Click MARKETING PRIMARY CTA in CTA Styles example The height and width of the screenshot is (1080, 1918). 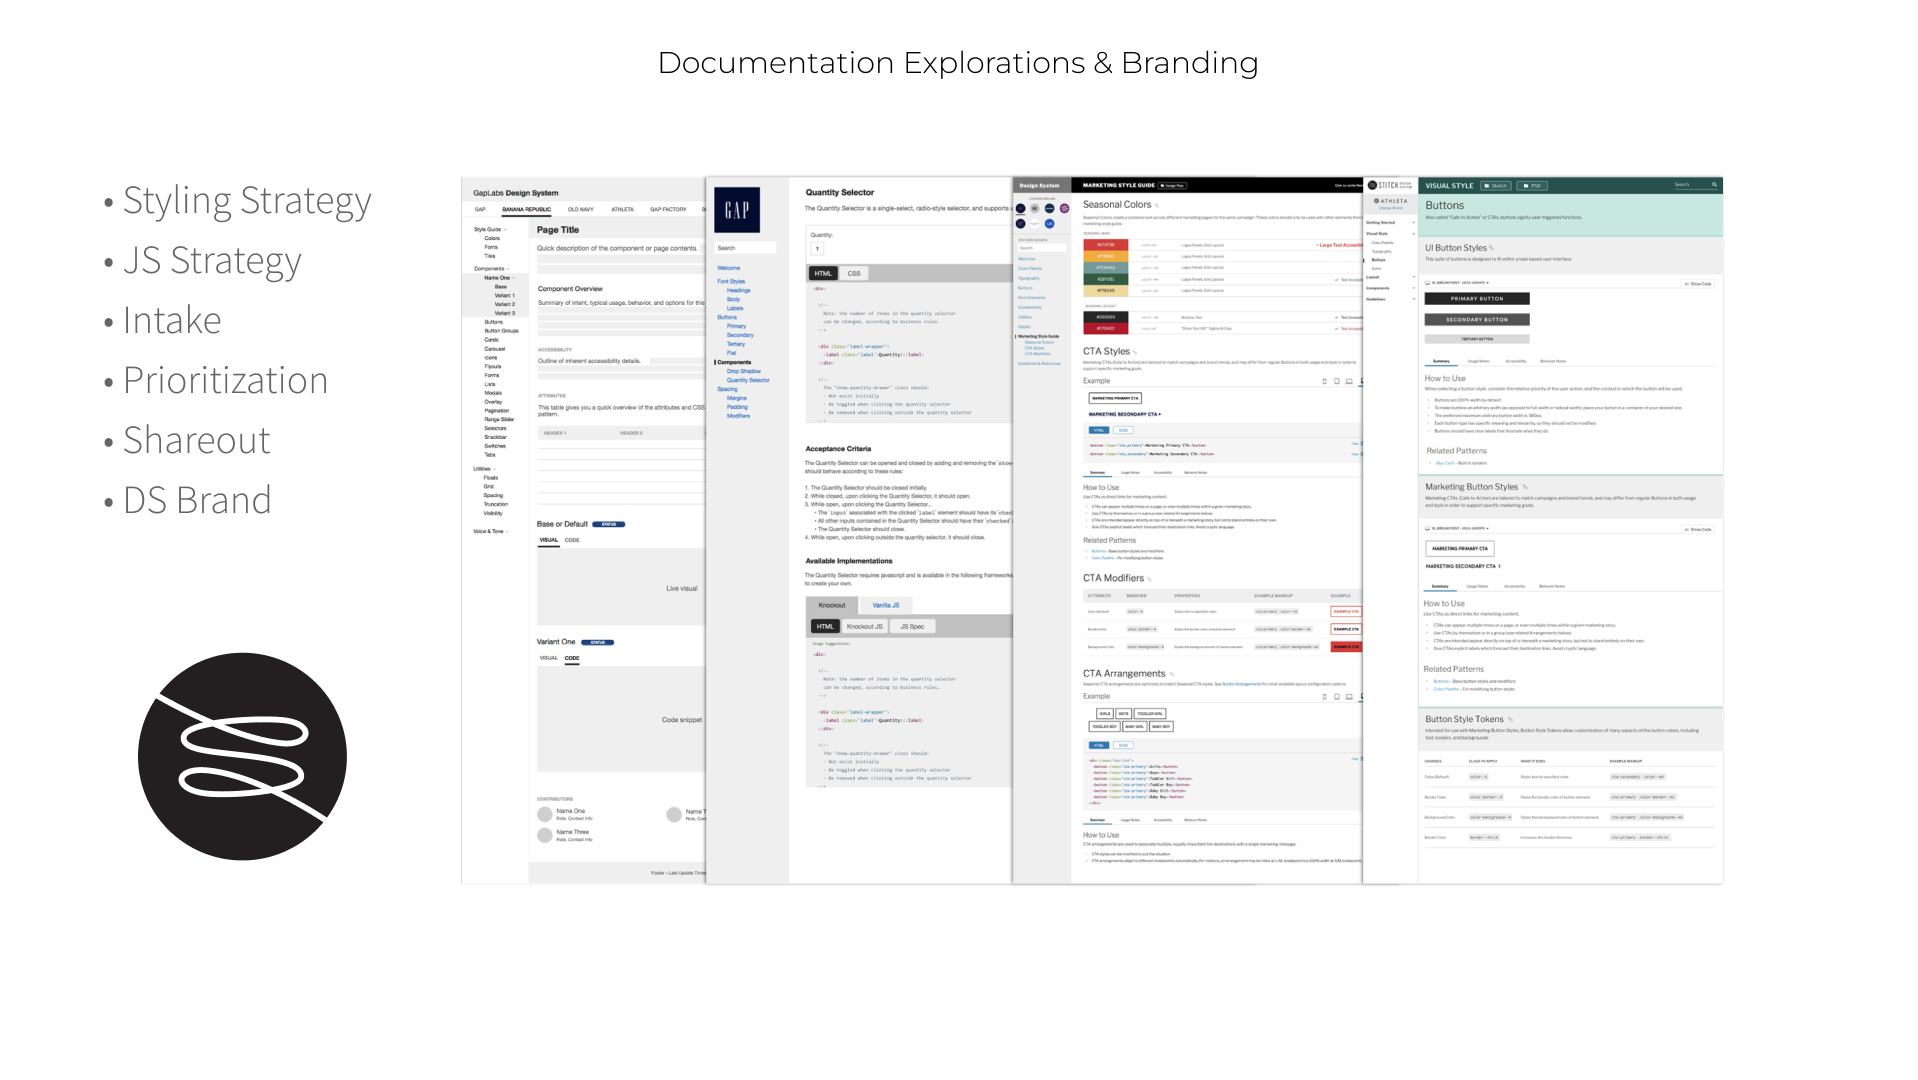(x=1115, y=398)
